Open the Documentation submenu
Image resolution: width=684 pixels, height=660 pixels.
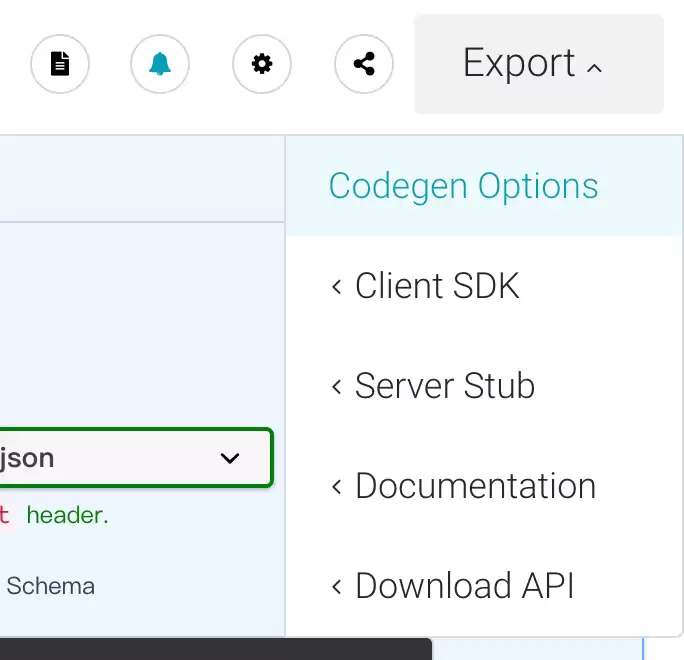click(x=484, y=486)
